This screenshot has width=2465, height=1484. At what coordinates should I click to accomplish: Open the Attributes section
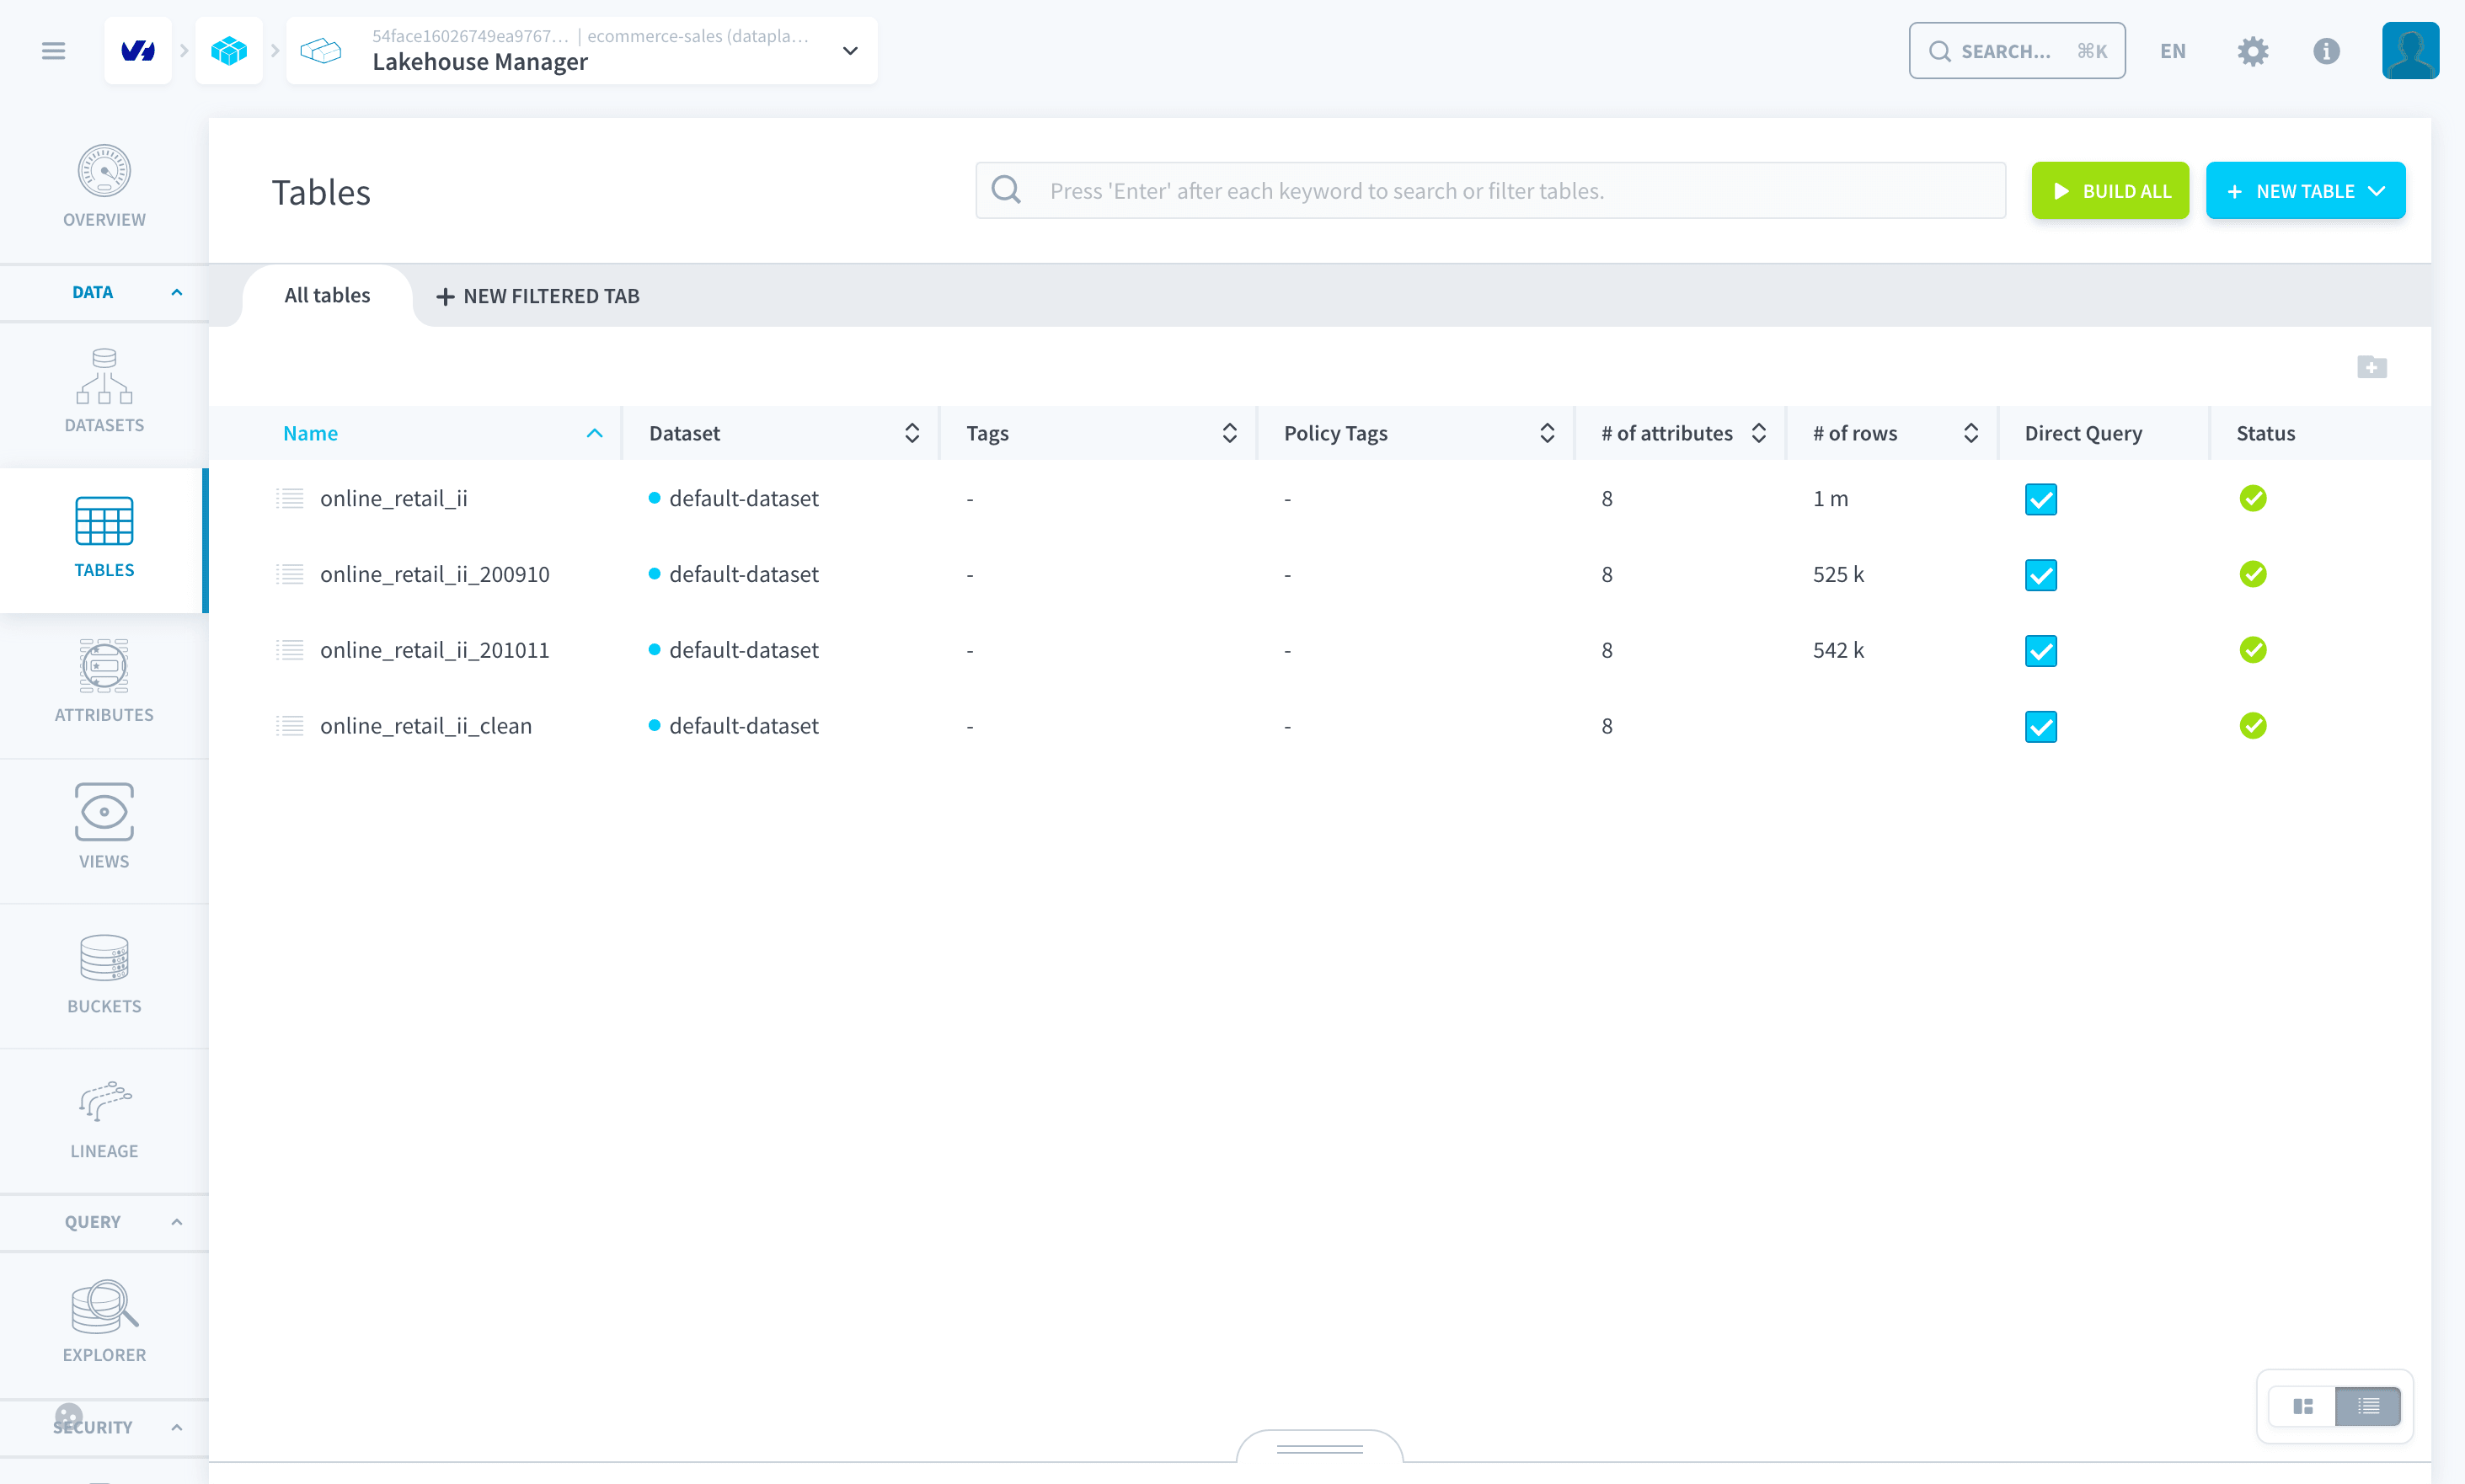(x=104, y=681)
